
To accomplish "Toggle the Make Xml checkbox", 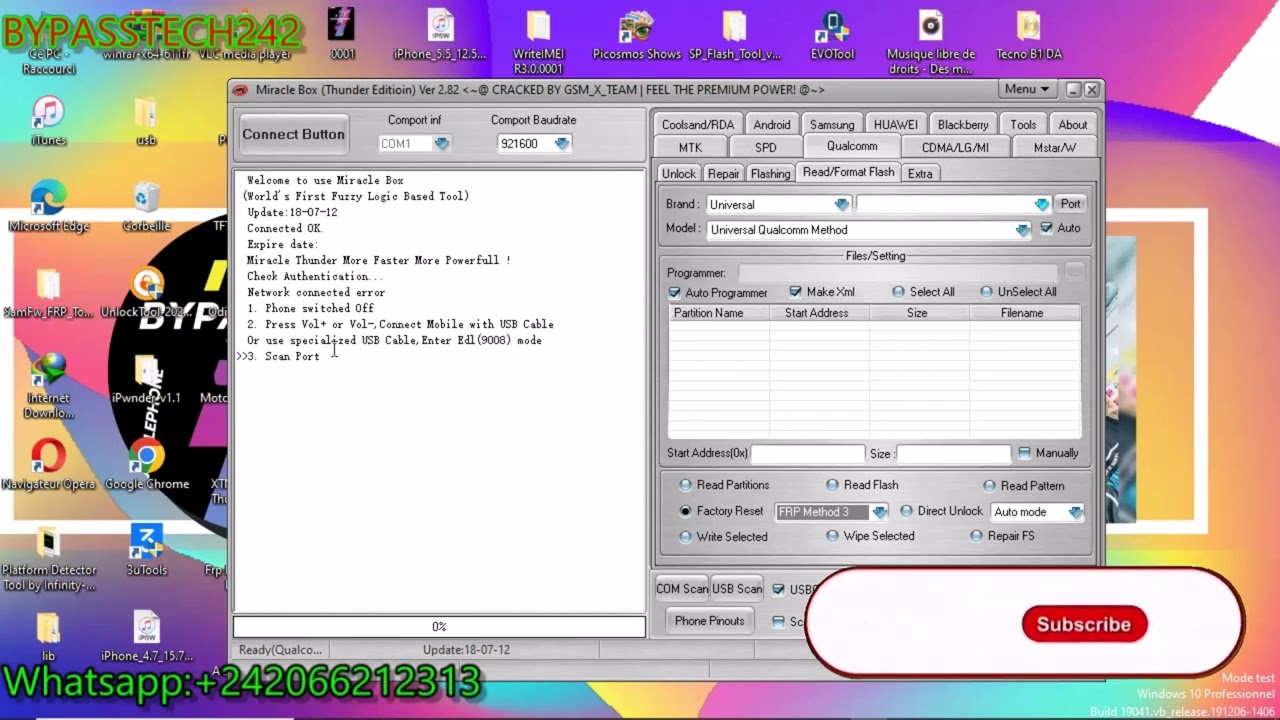I will point(795,292).
